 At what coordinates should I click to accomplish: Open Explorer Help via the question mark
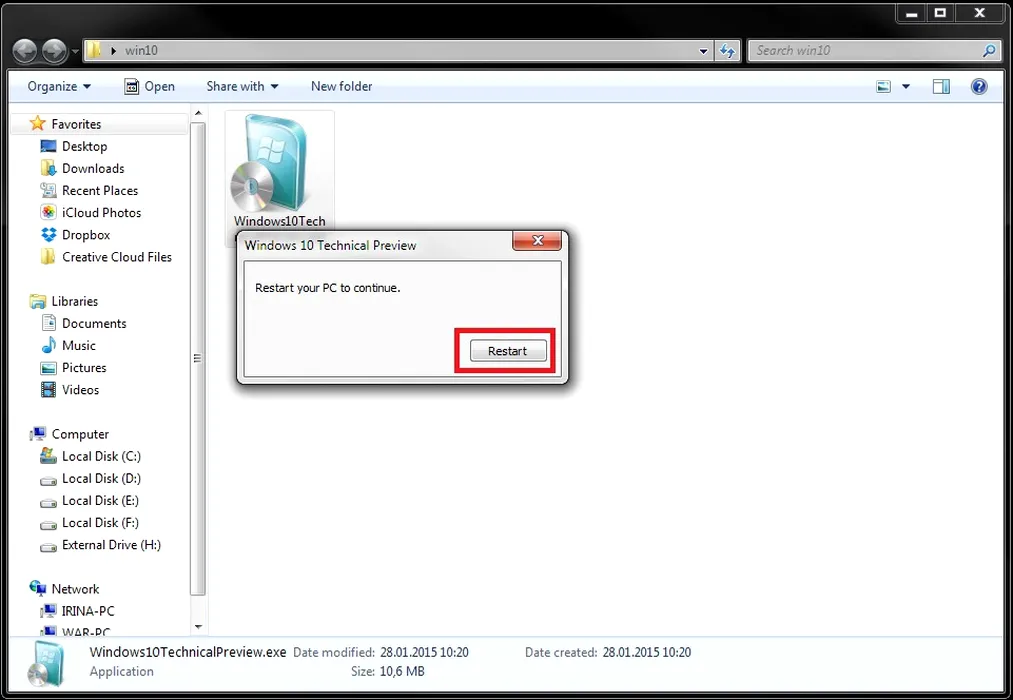tap(979, 87)
